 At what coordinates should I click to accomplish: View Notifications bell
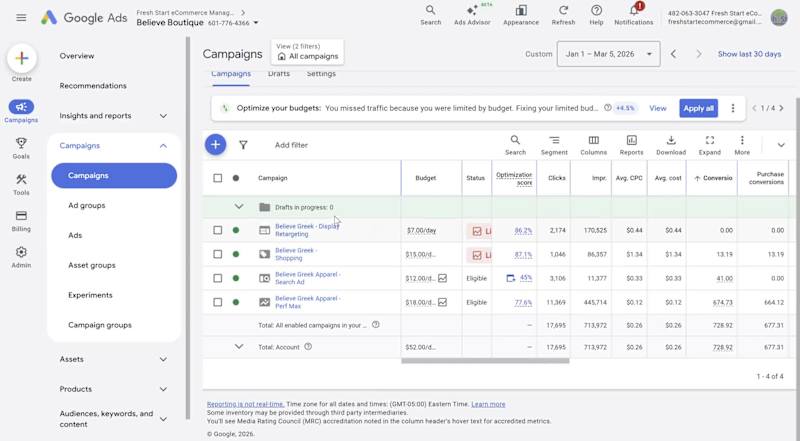coord(634,15)
